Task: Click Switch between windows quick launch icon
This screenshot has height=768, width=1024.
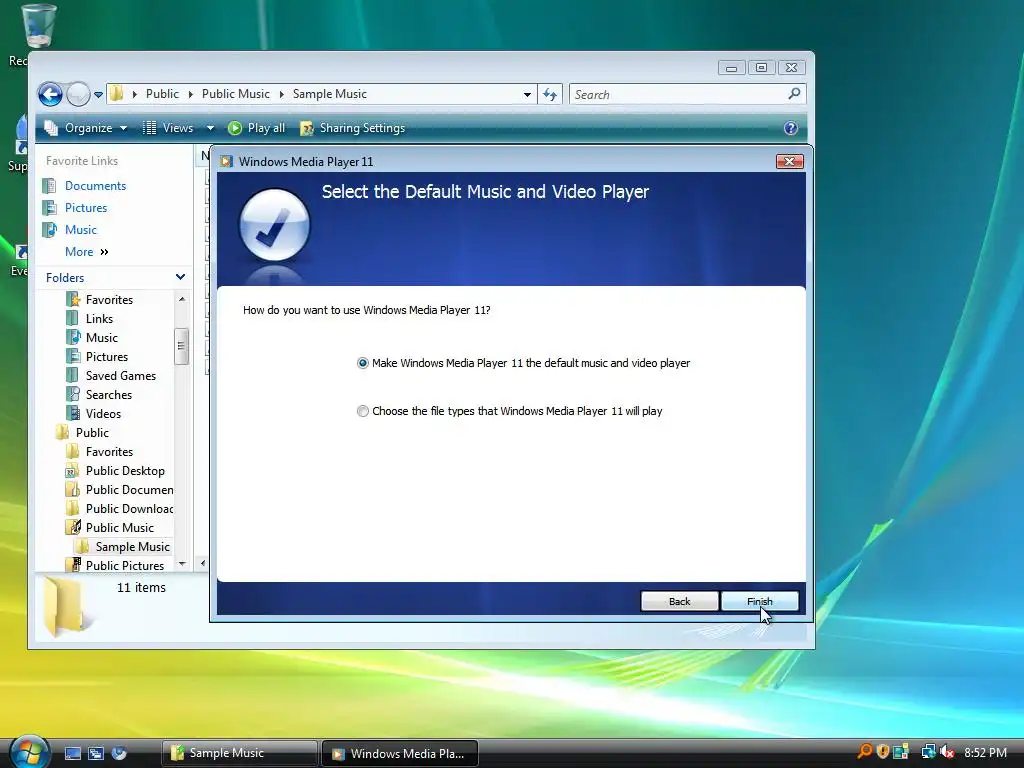Action: coord(96,754)
